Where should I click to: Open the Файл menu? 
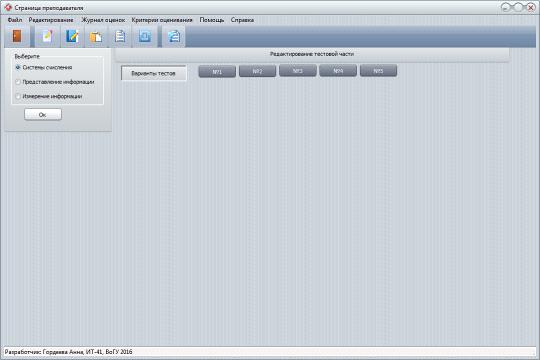15,20
